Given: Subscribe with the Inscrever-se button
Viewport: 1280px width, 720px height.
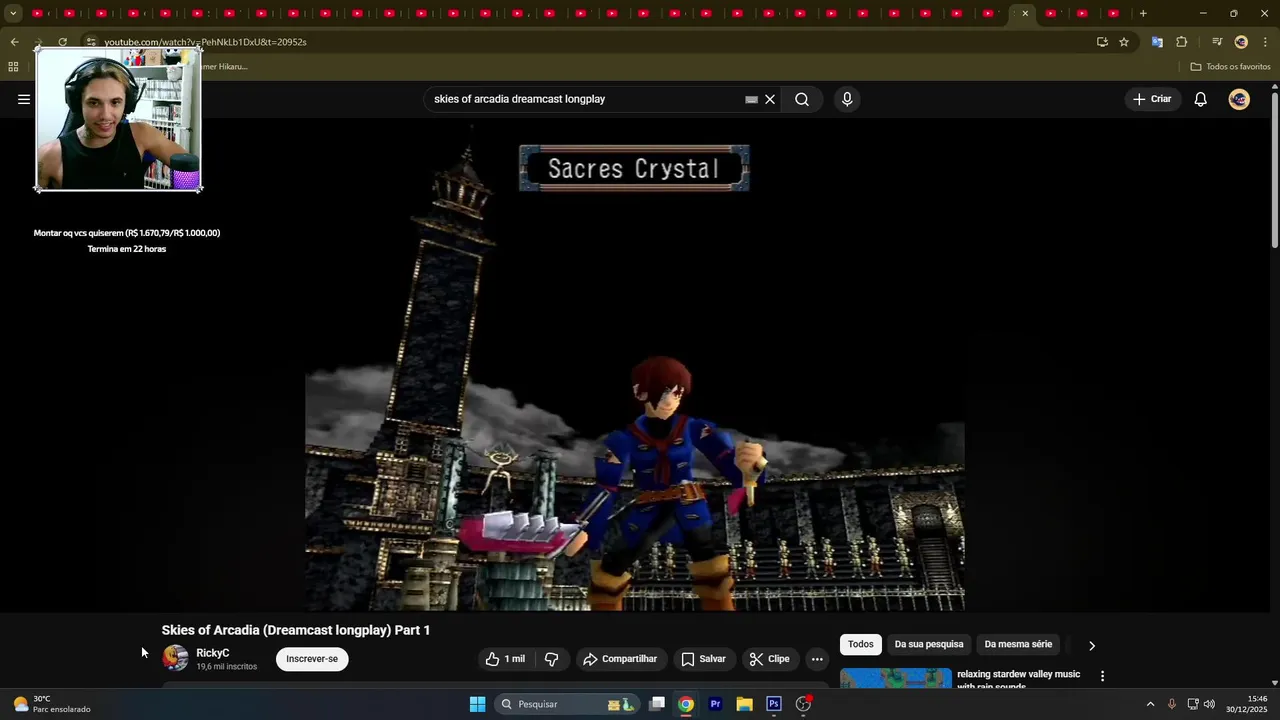Looking at the screenshot, I should click(x=312, y=659).
